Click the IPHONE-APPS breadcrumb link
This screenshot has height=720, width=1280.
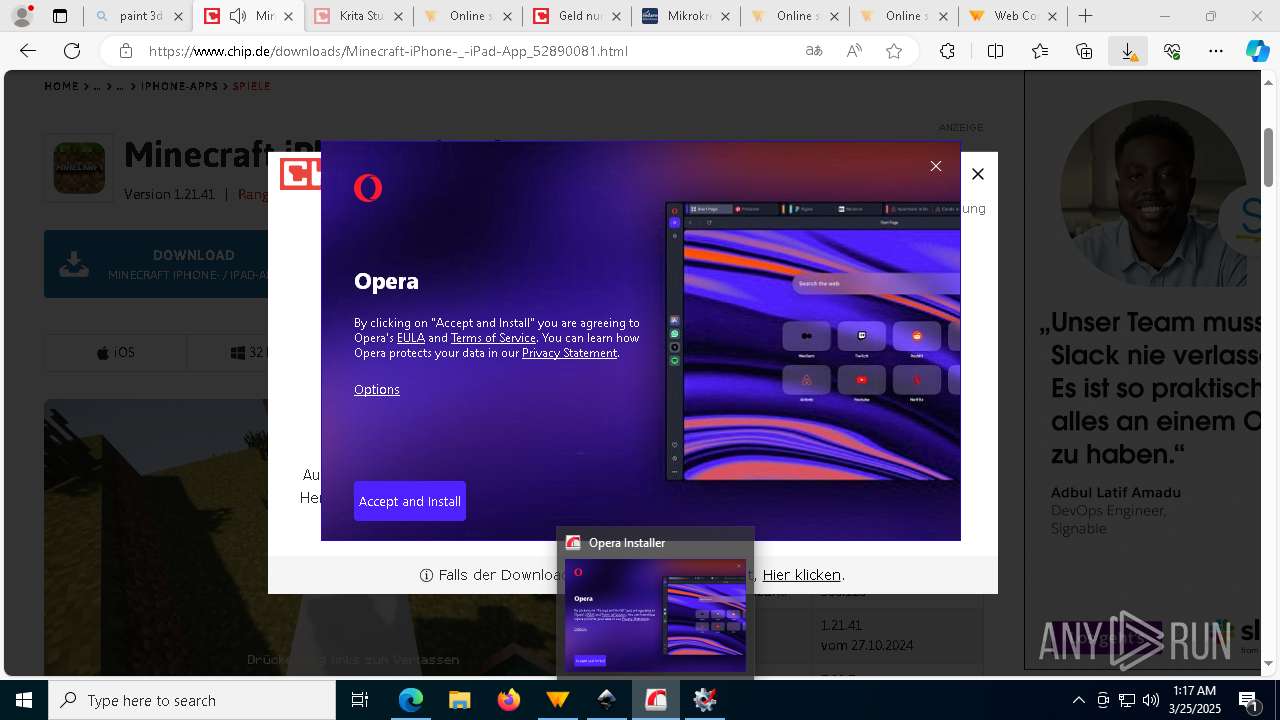pyautogui.click(x=179, y=87)
